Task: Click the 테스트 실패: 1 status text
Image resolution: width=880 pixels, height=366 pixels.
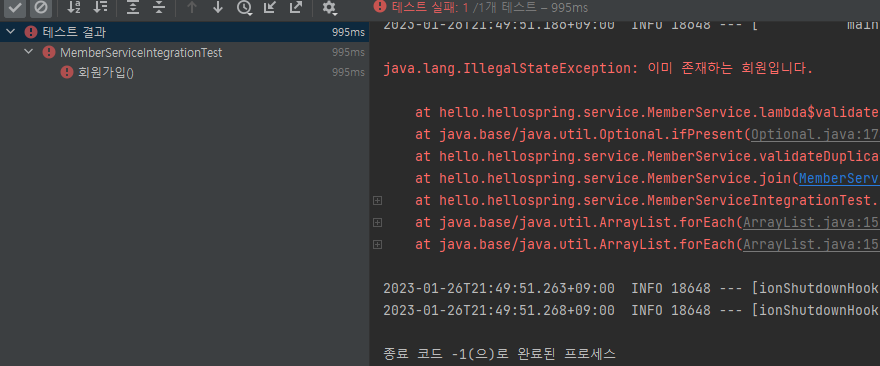Action: click(430, 7)
